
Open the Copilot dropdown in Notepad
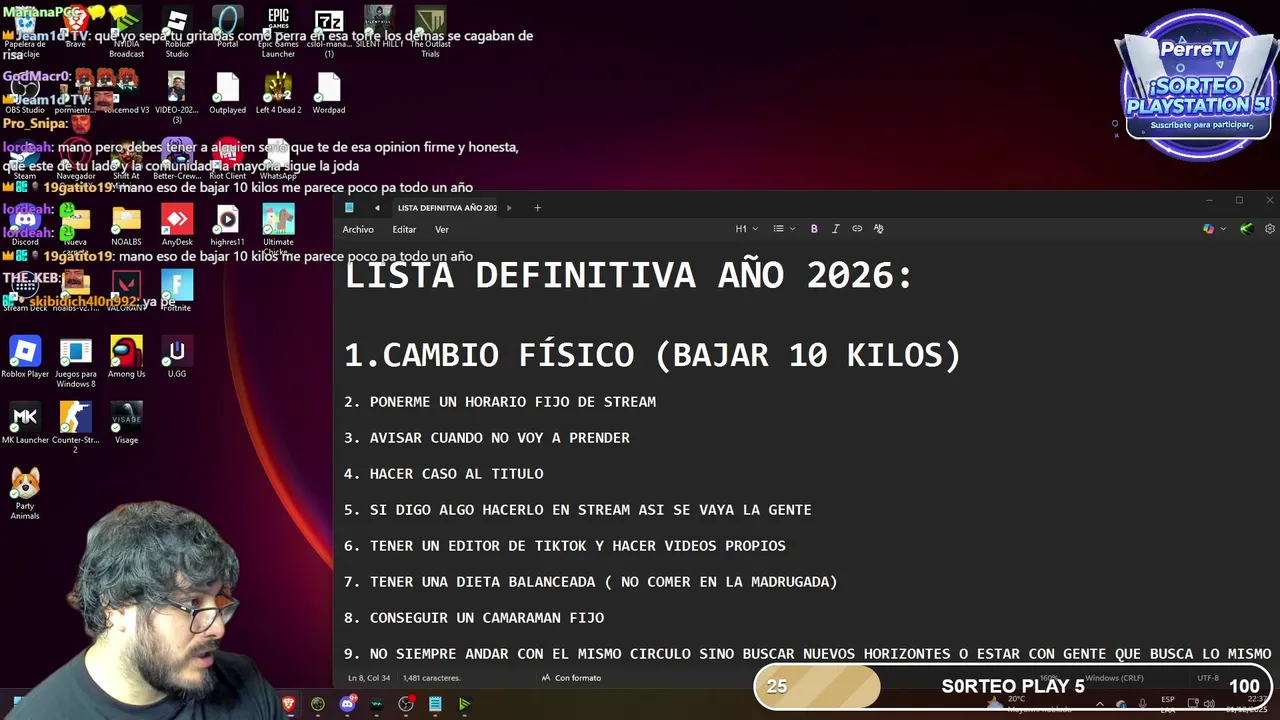coord(1214,229)
